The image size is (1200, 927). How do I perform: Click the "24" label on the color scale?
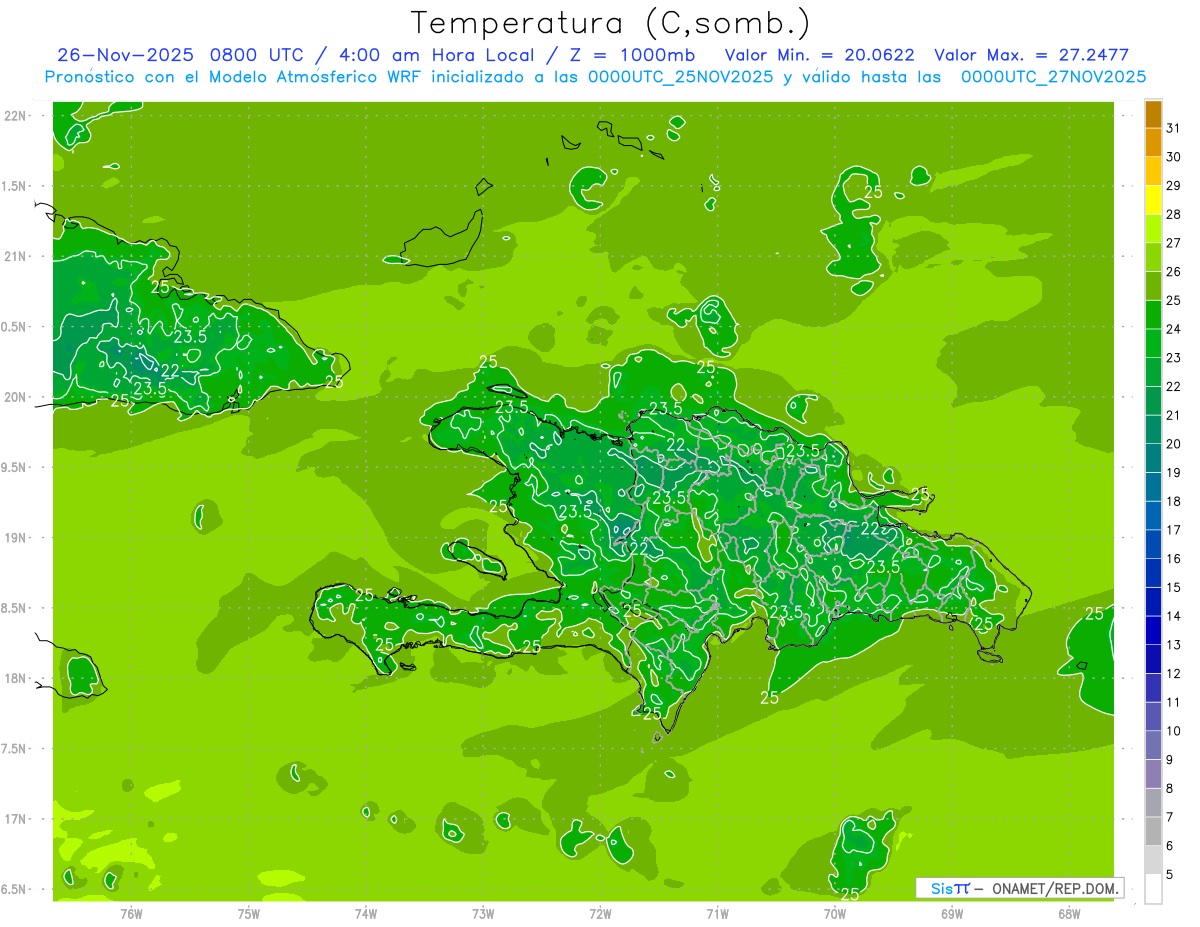coord(1174,329)
